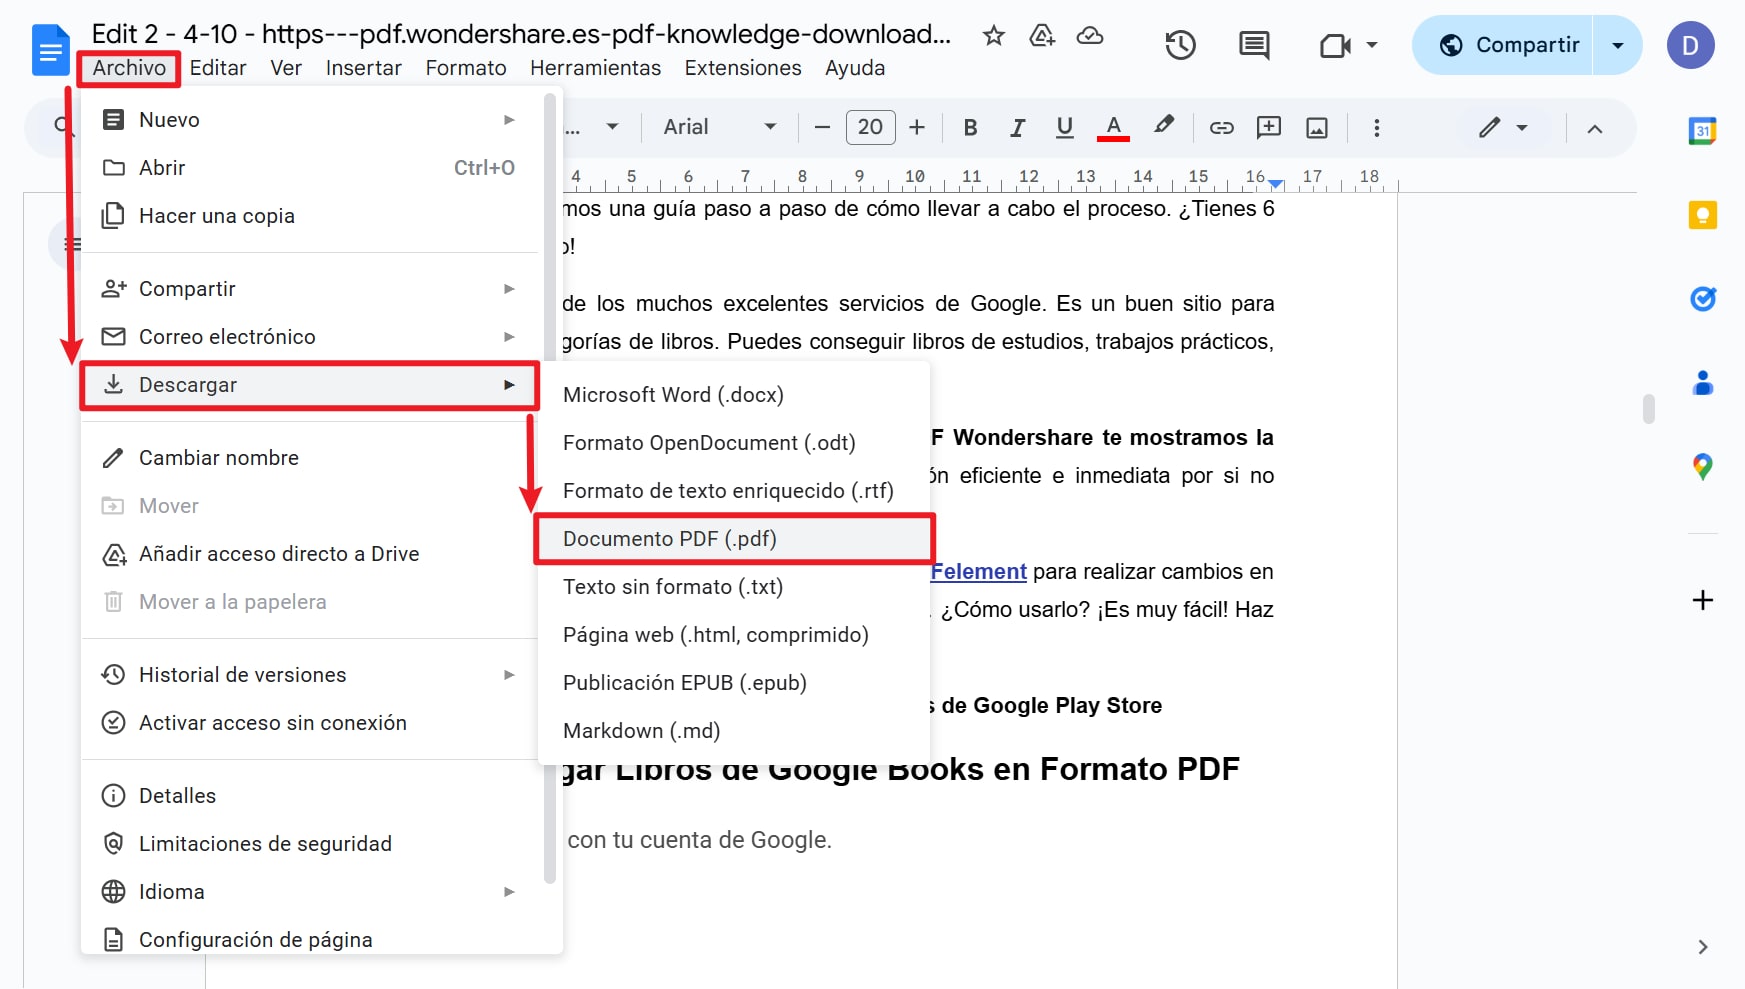Open Configuración de página
The width and height of the screenshot is (1745, 989).
click(310, 940)
